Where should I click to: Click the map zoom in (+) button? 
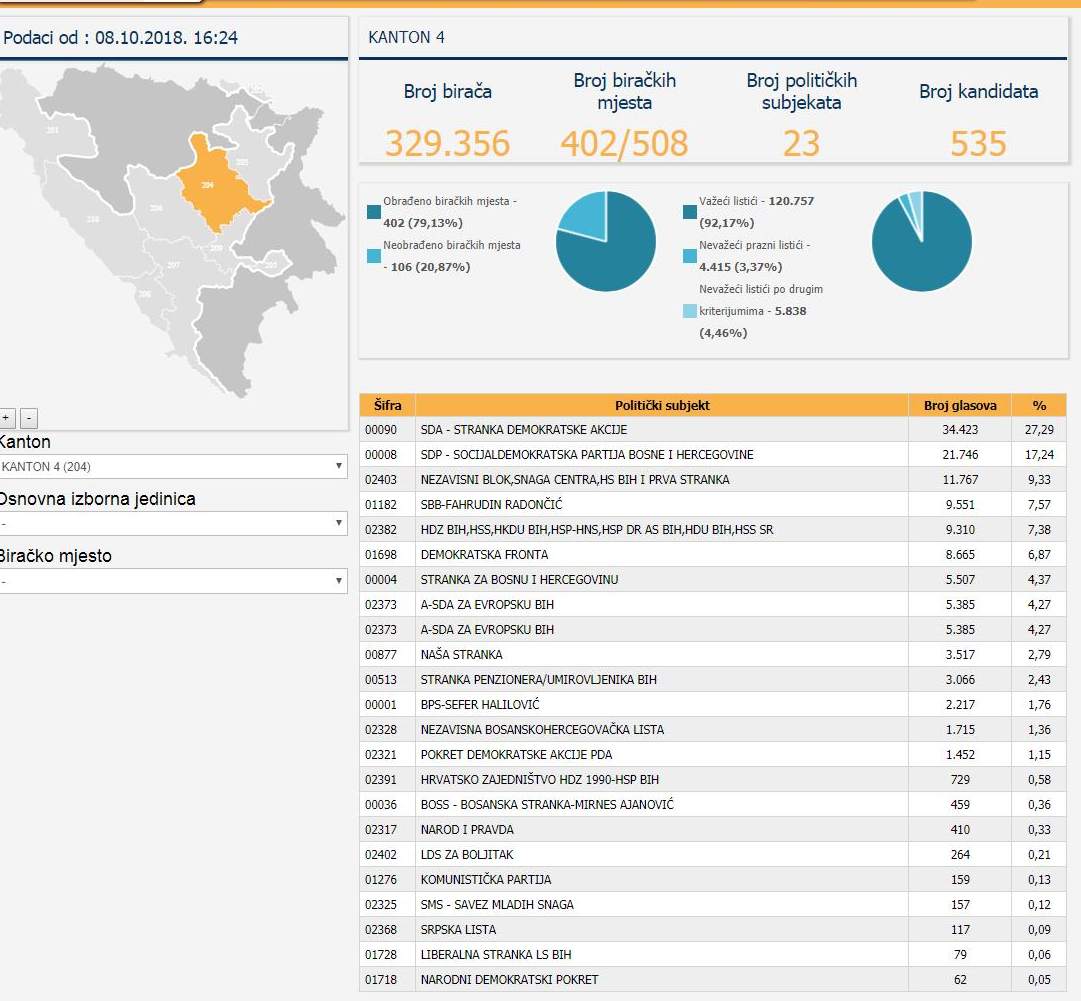pos(6,418)
